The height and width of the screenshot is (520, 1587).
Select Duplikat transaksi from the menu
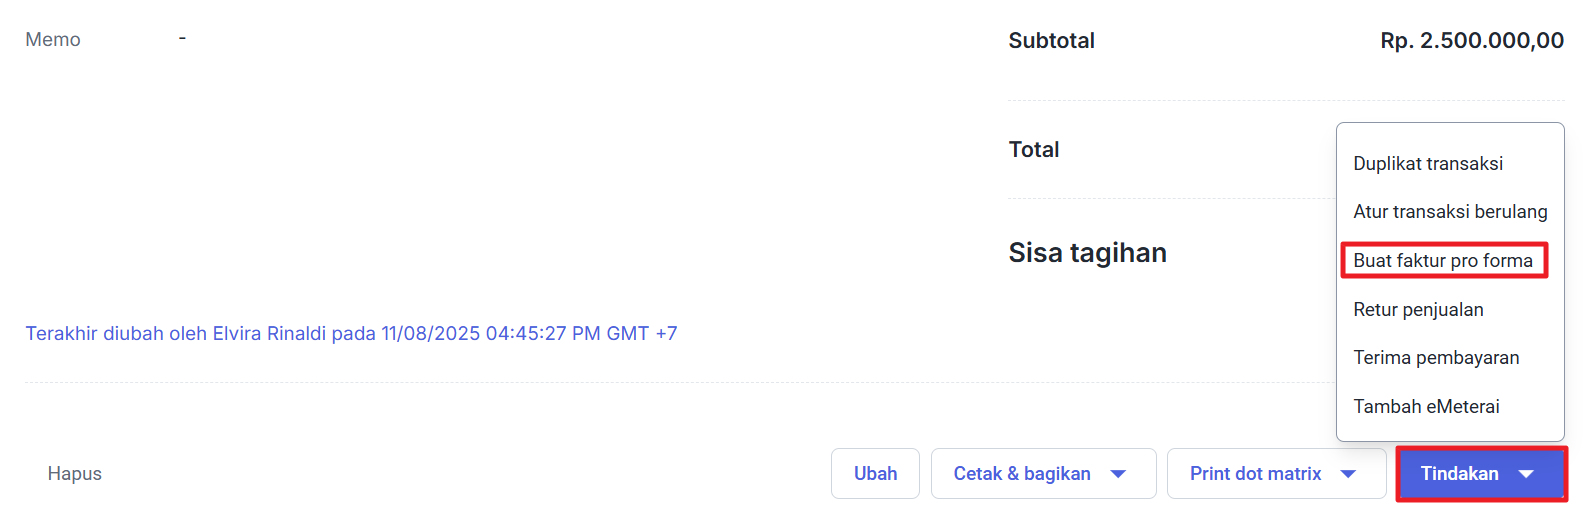click(x=1428, y=164)
